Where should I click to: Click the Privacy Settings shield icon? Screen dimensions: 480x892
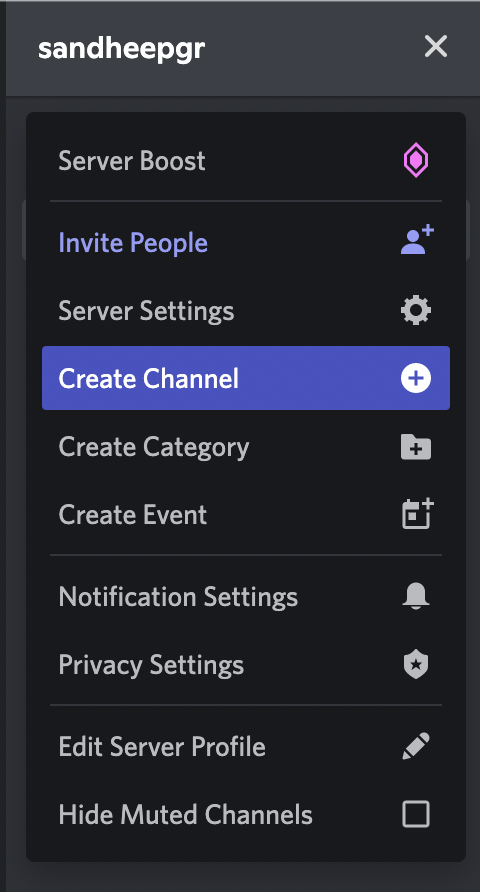[416, 664]
